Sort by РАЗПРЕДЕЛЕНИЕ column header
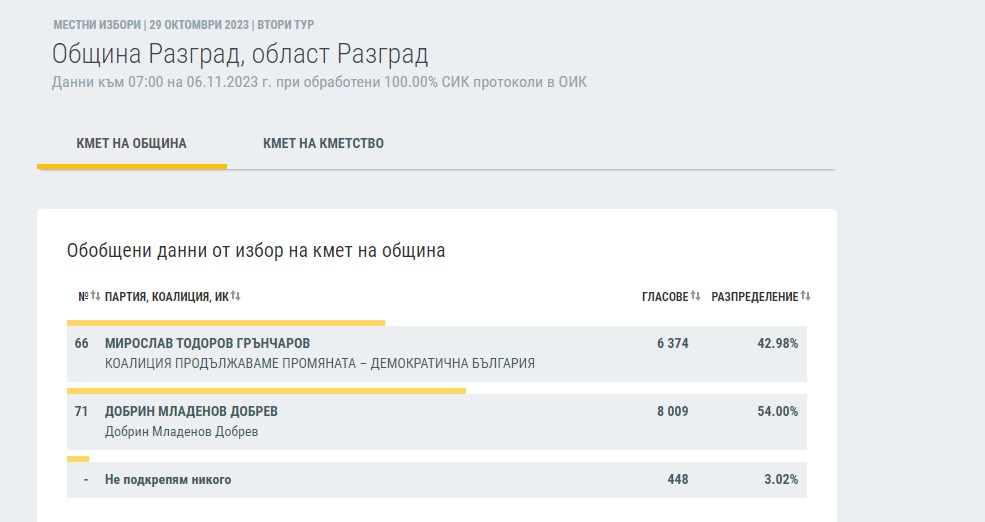985x522 pixels. tap(754, 297)
